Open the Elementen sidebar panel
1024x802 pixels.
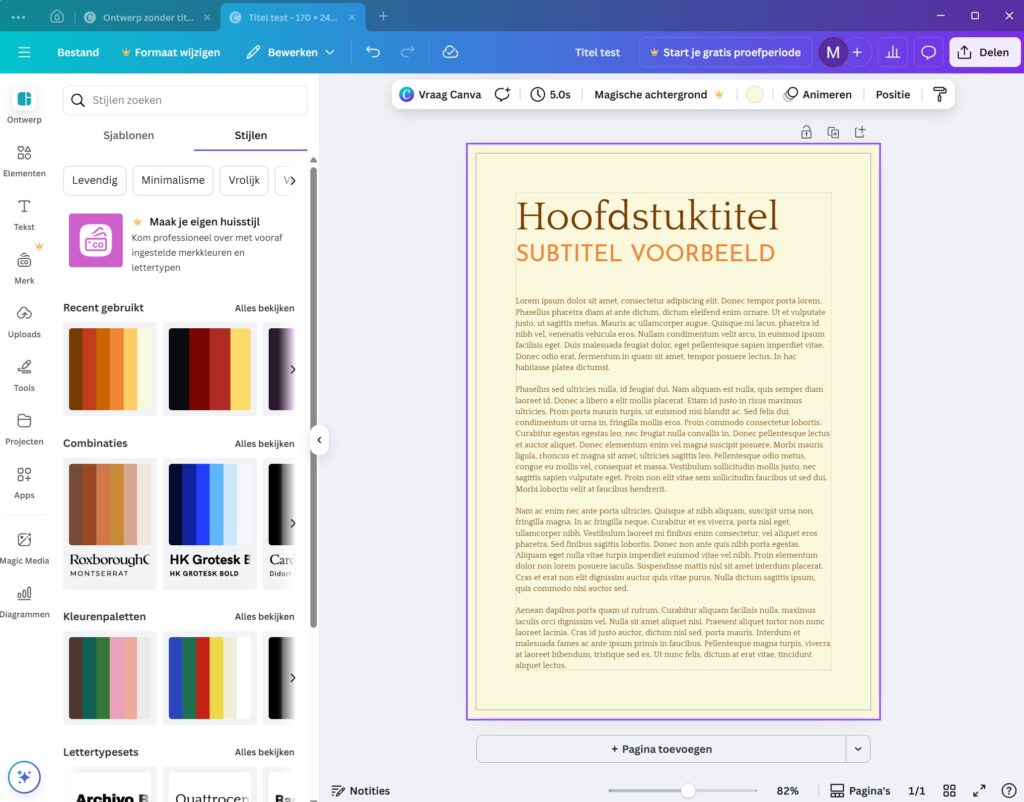point(24,160)
